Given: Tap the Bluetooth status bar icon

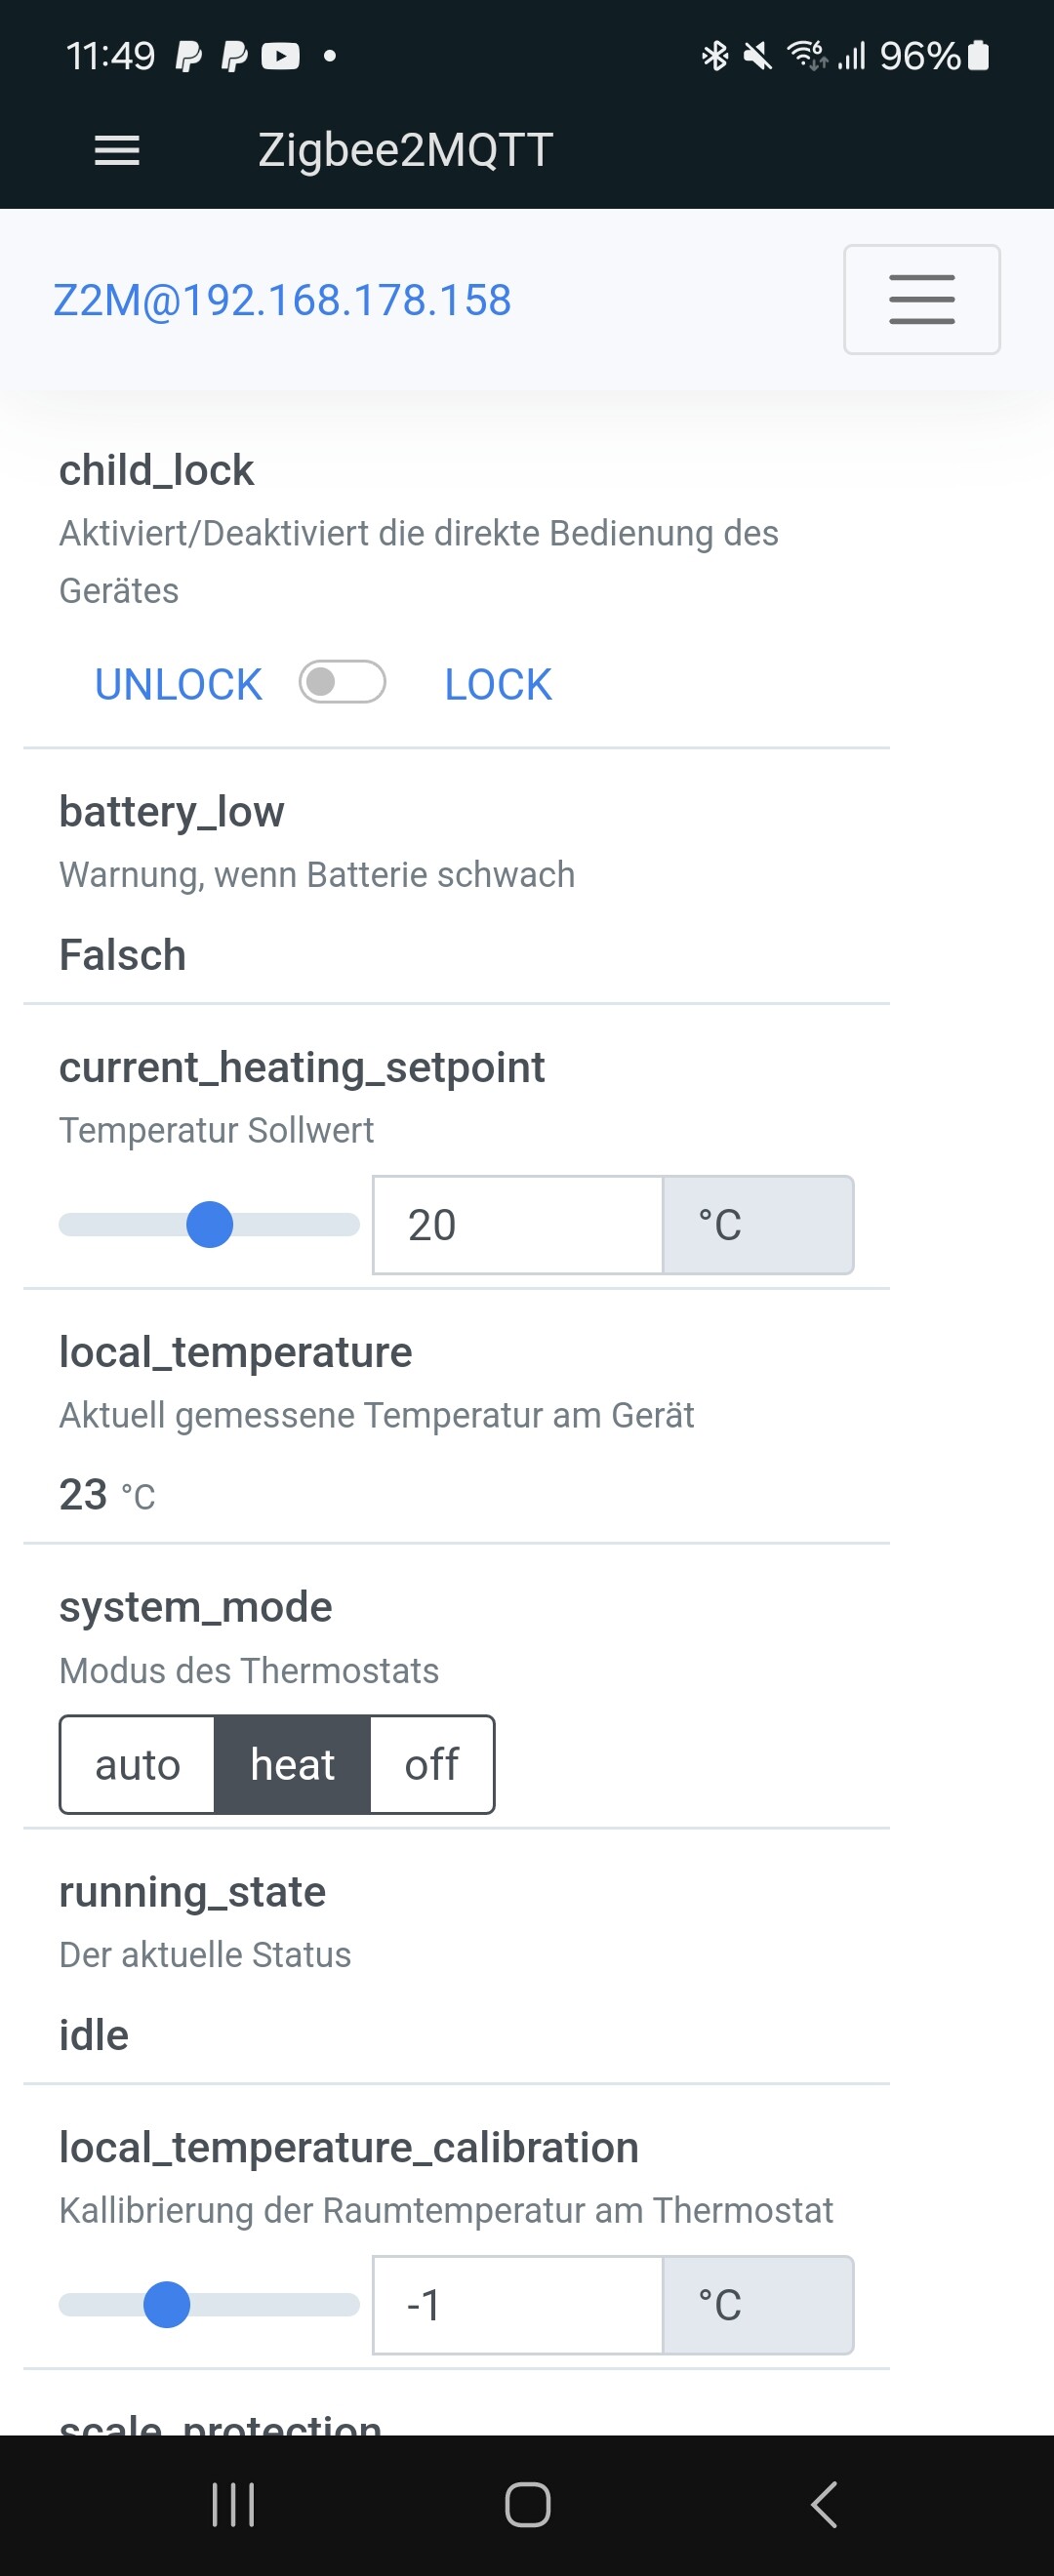Looking at the screenshot, I should pos(715,56).
